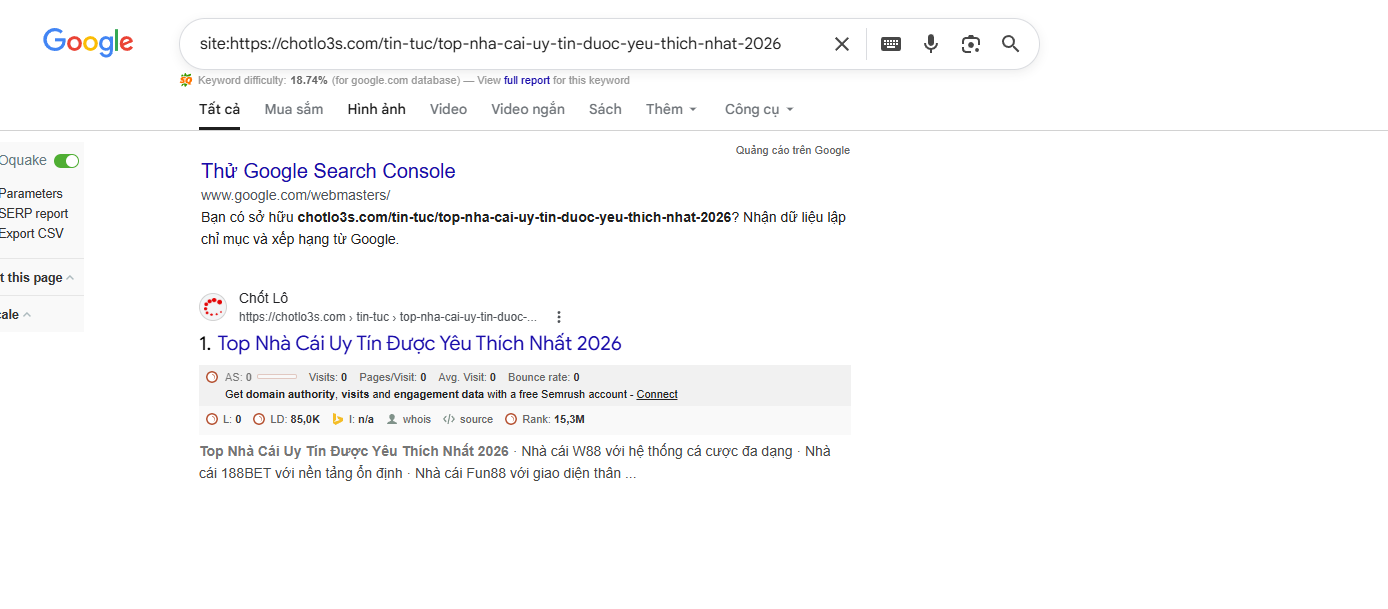This screenshot has width=1388, height=609.
Task: Click the Semrush Connect link
Action: pyautogui.click(x=657, y=394)
